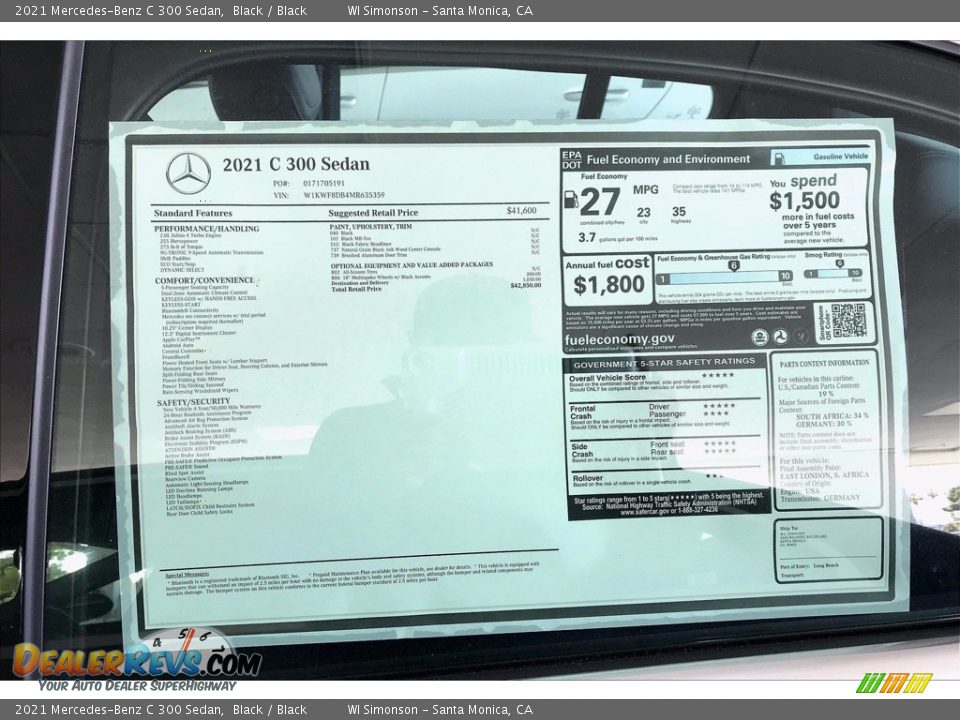This screenshot has width=960, height=720.
Task: Open the fueleconomy.gov link
Action: (x=619, y=340)
